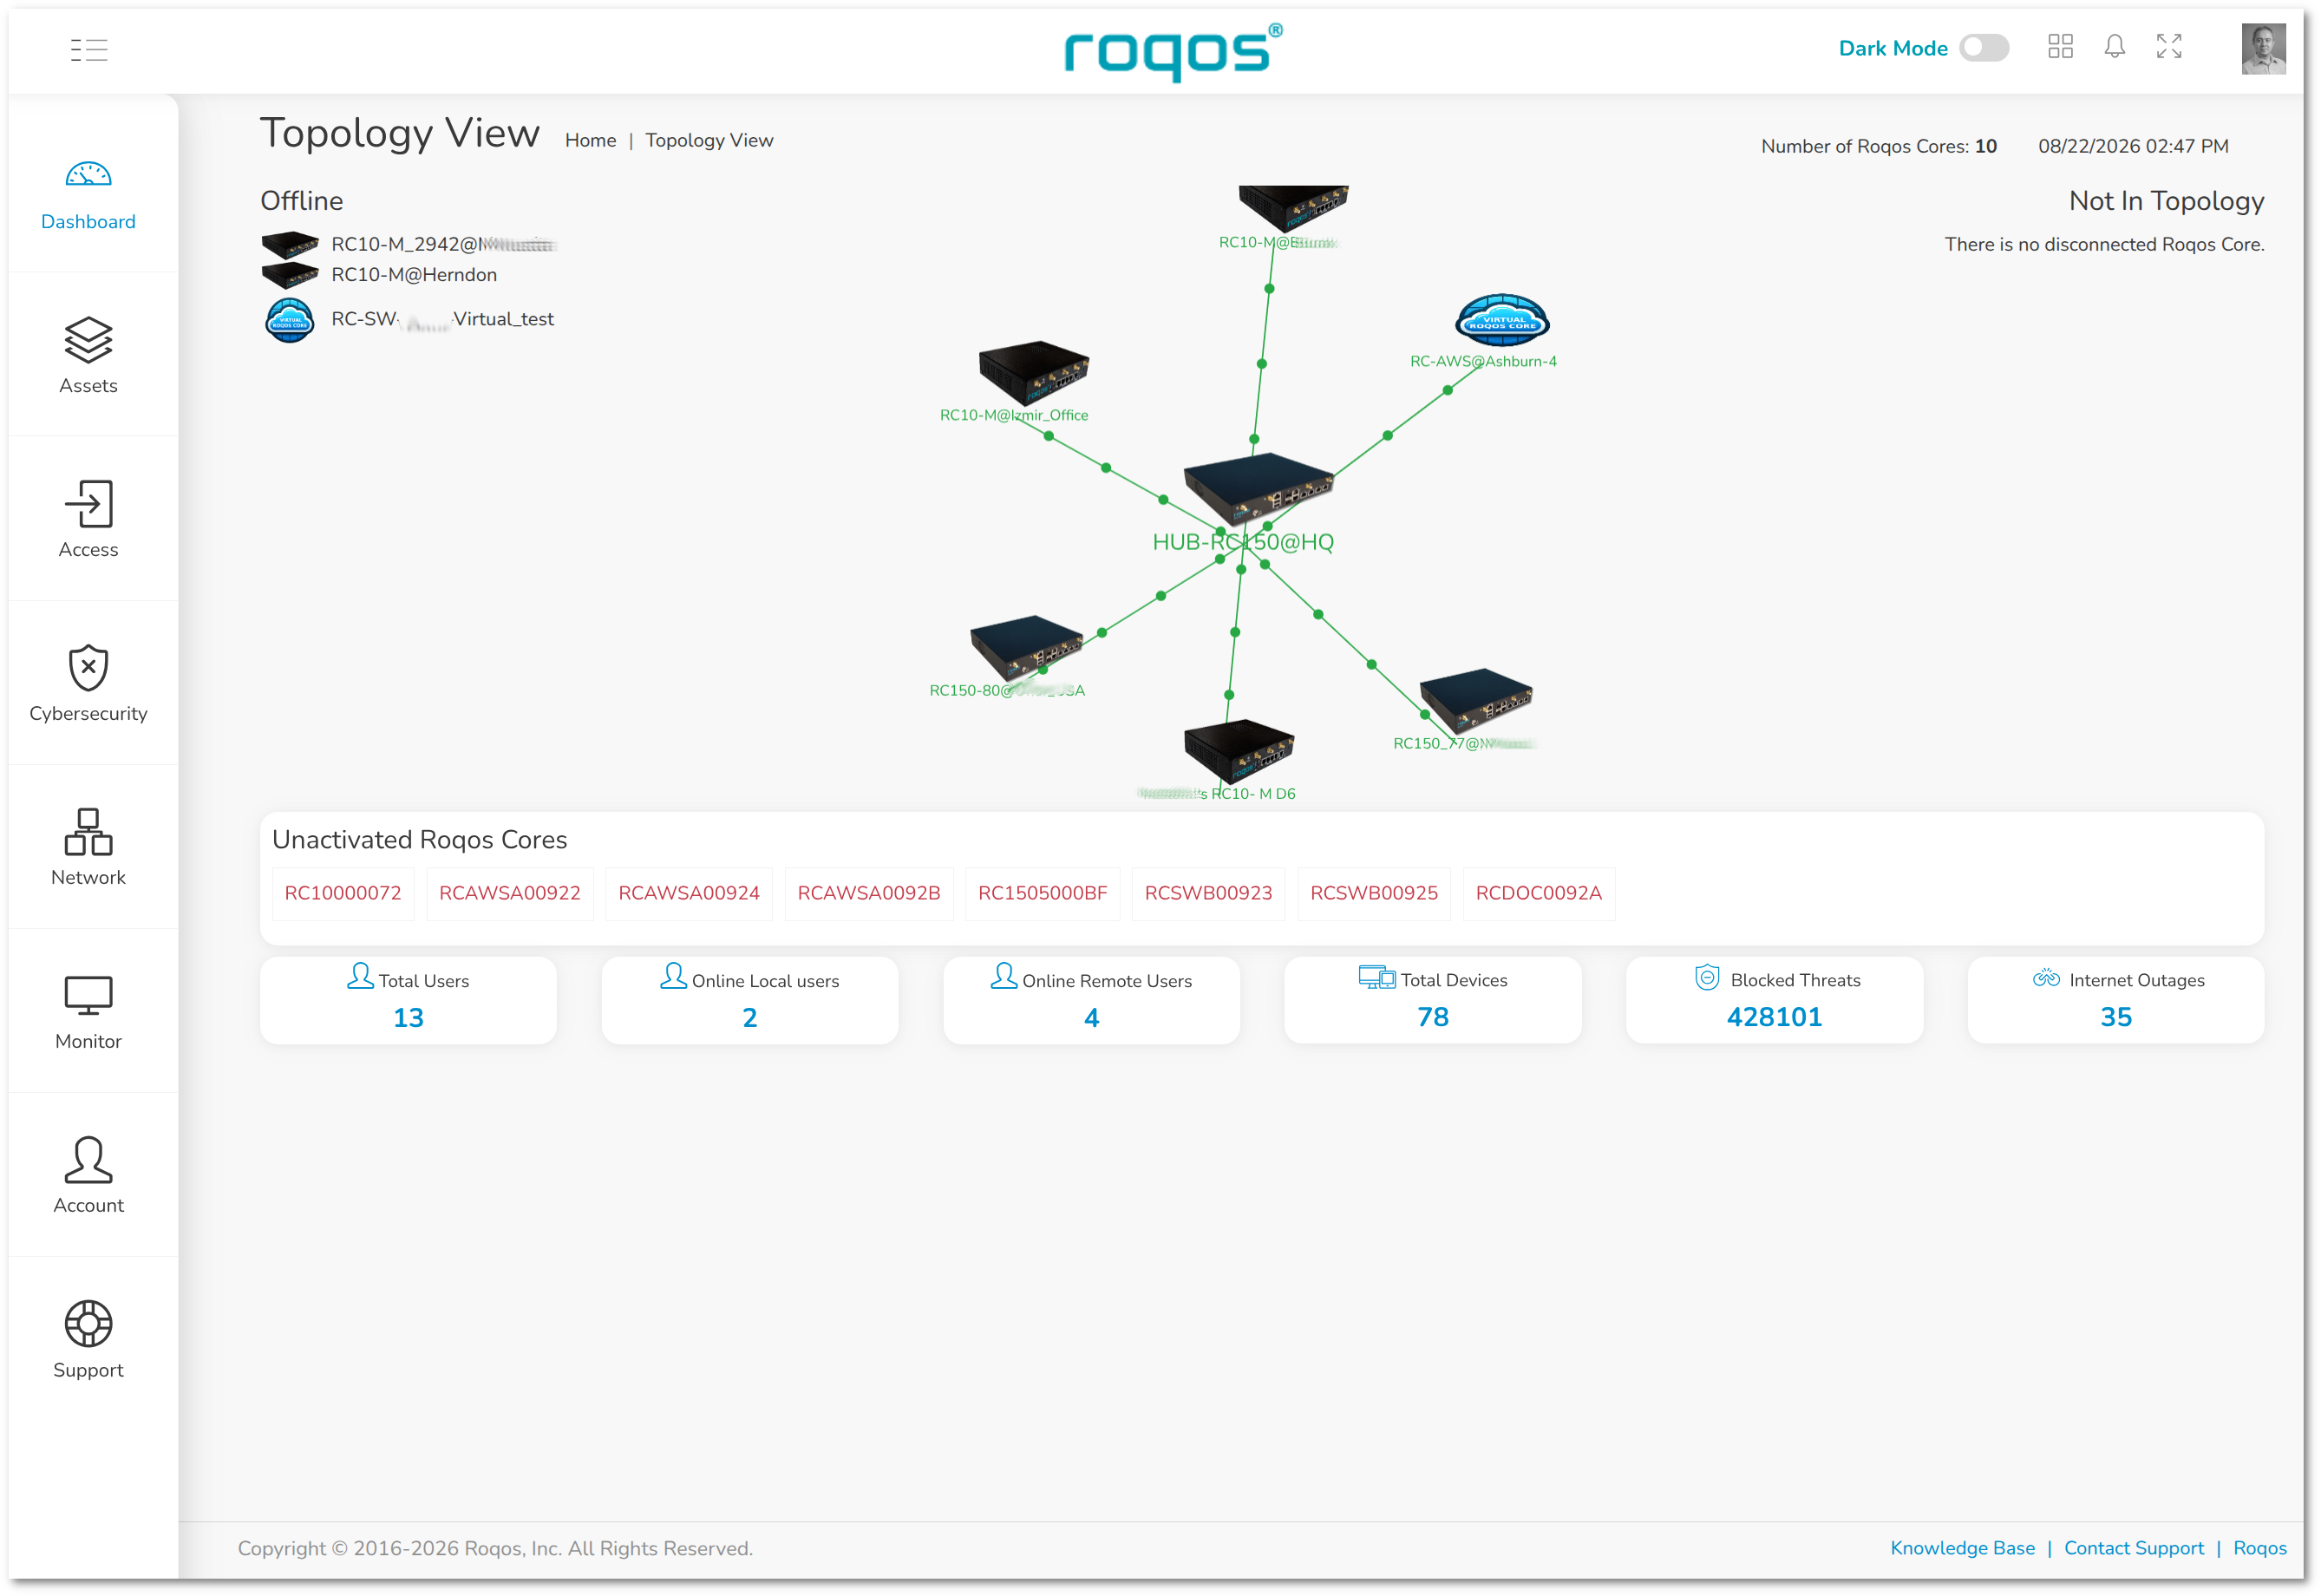Open the Total Devices card
The height and width of the screenshot is (1596, 2321).
[1433, 1000]
